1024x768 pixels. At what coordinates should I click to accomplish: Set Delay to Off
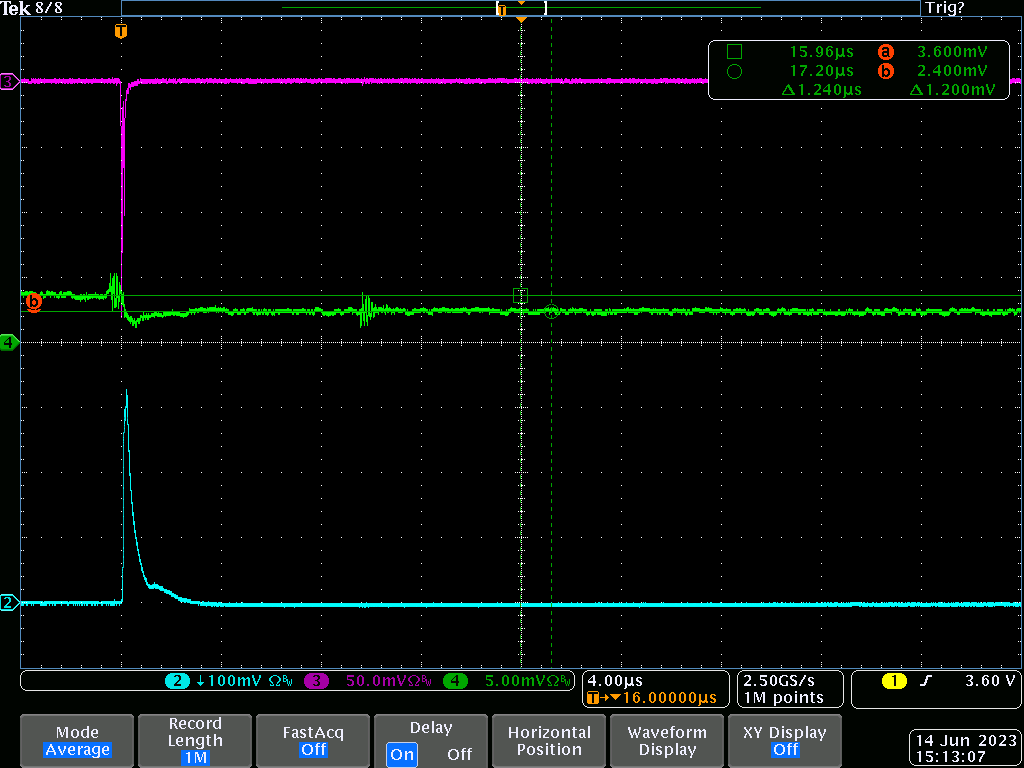click(459, 754)
